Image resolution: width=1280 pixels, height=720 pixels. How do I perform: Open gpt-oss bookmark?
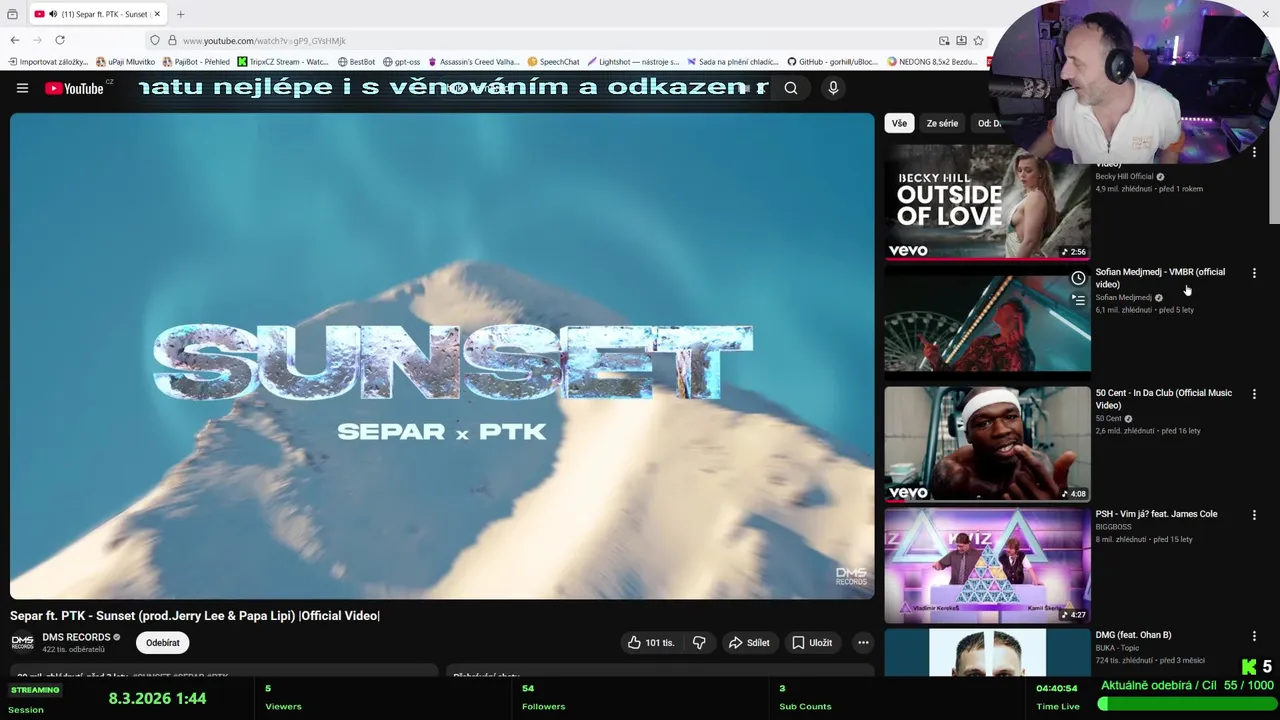pyautogui.click(x=402, y=62)
